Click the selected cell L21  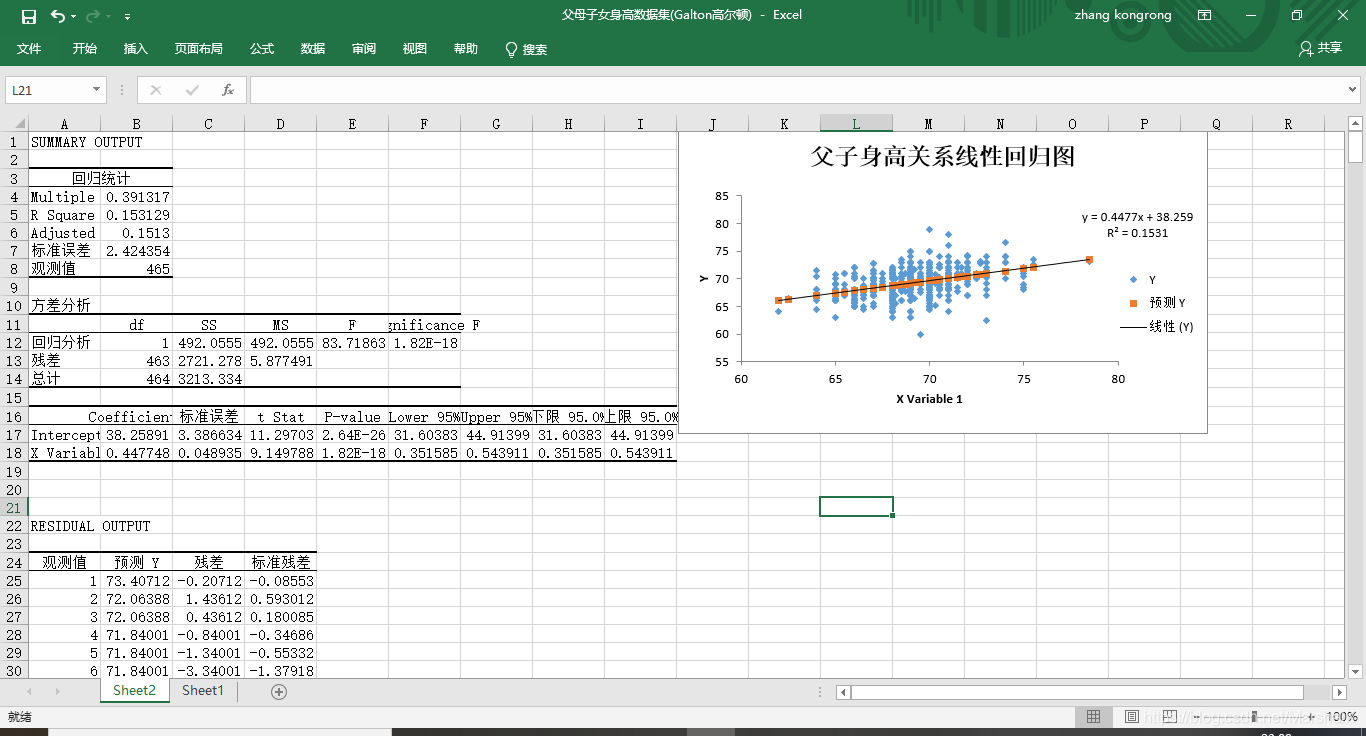pos(856,506)
